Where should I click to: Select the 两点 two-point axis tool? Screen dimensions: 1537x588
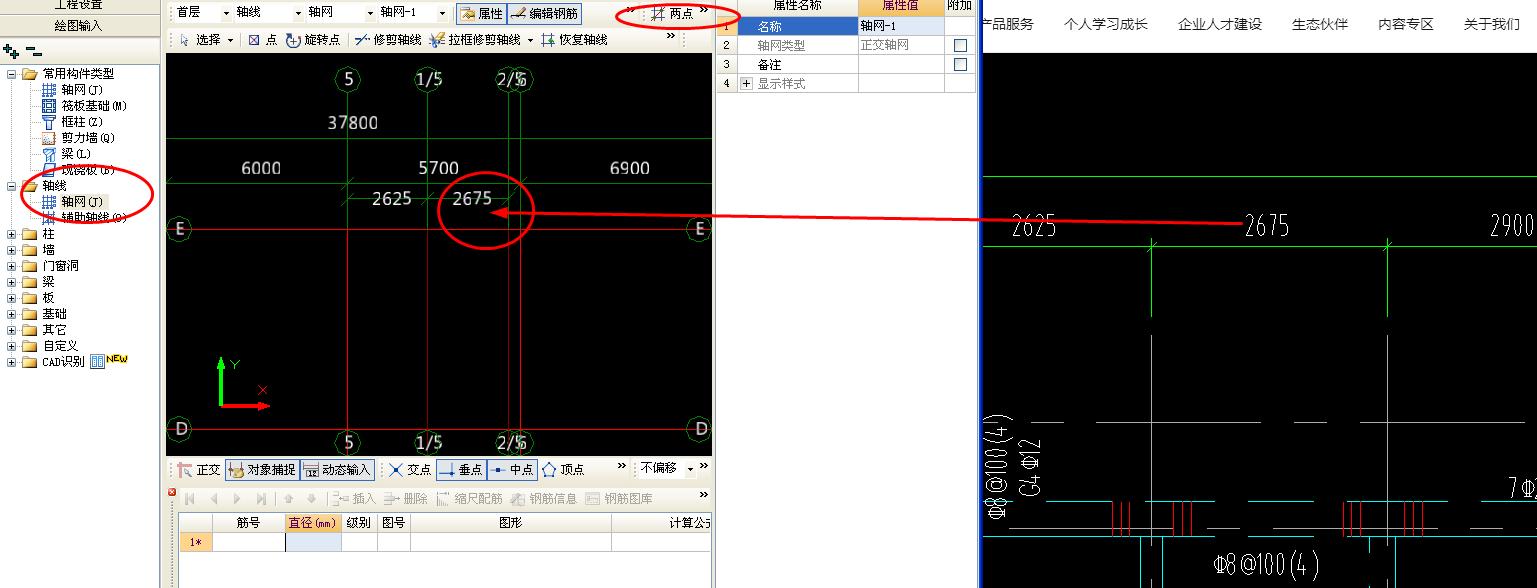pyautogui.click(x=671, y=14)
